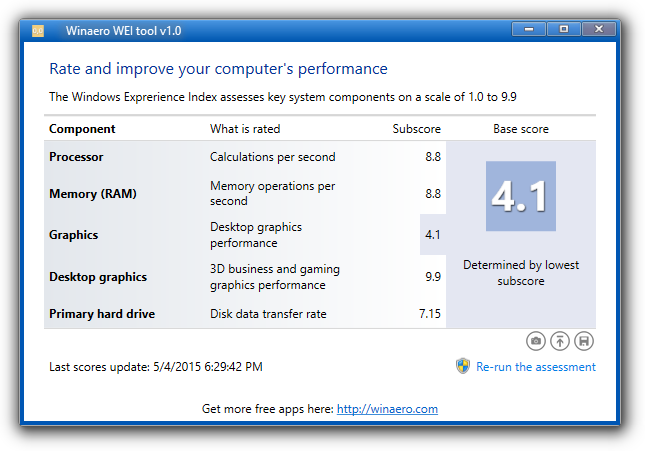The width and height of the screenshot is (646, 452).
Task: Click the camera screenshot icon
Action: click(536, 341)
